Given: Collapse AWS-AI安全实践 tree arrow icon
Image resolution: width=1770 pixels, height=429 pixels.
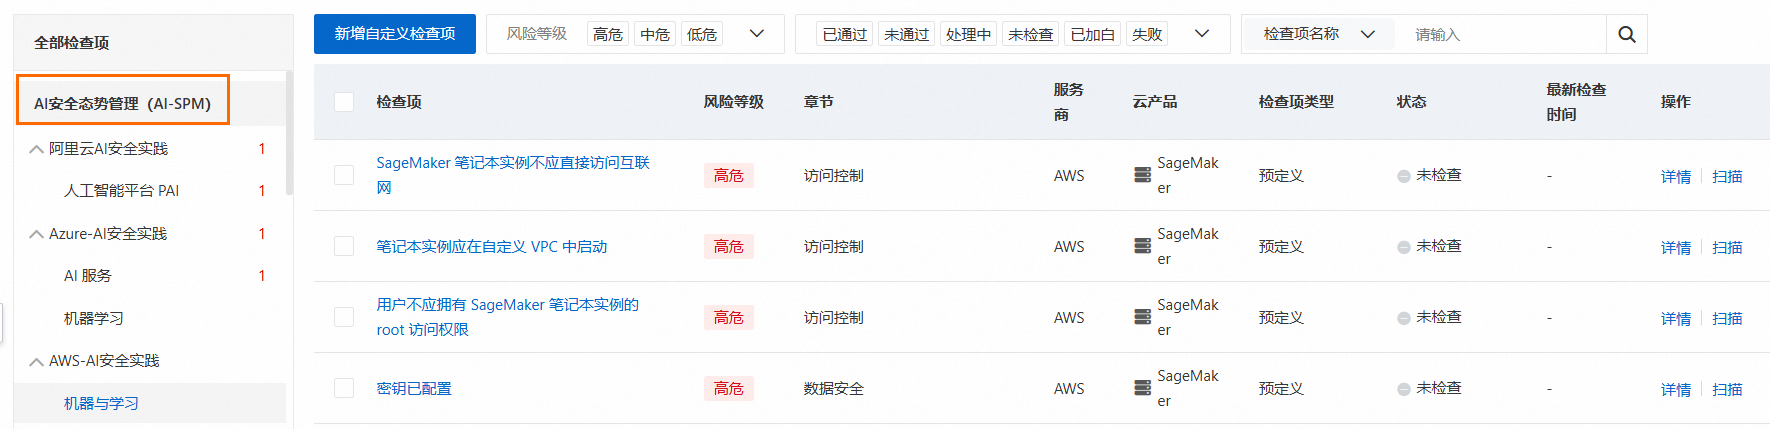Looking at the screenshot, I should 36,361.
